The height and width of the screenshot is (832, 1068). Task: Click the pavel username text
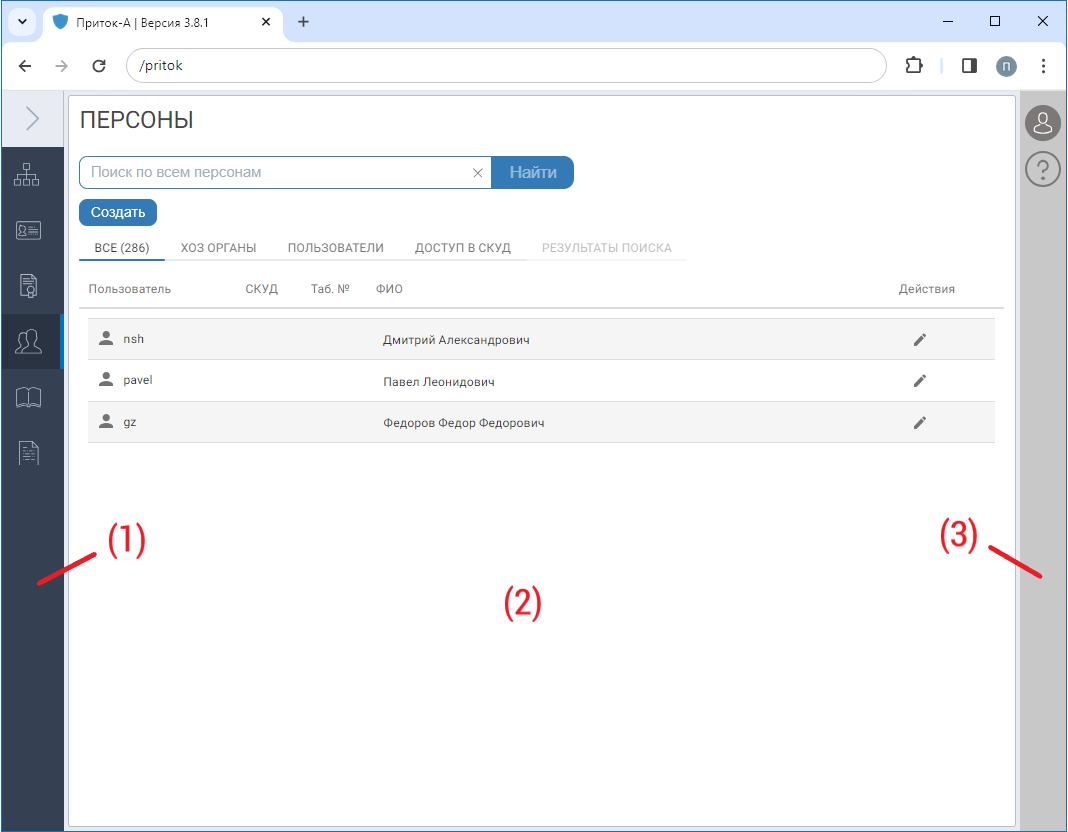[138, 379]
